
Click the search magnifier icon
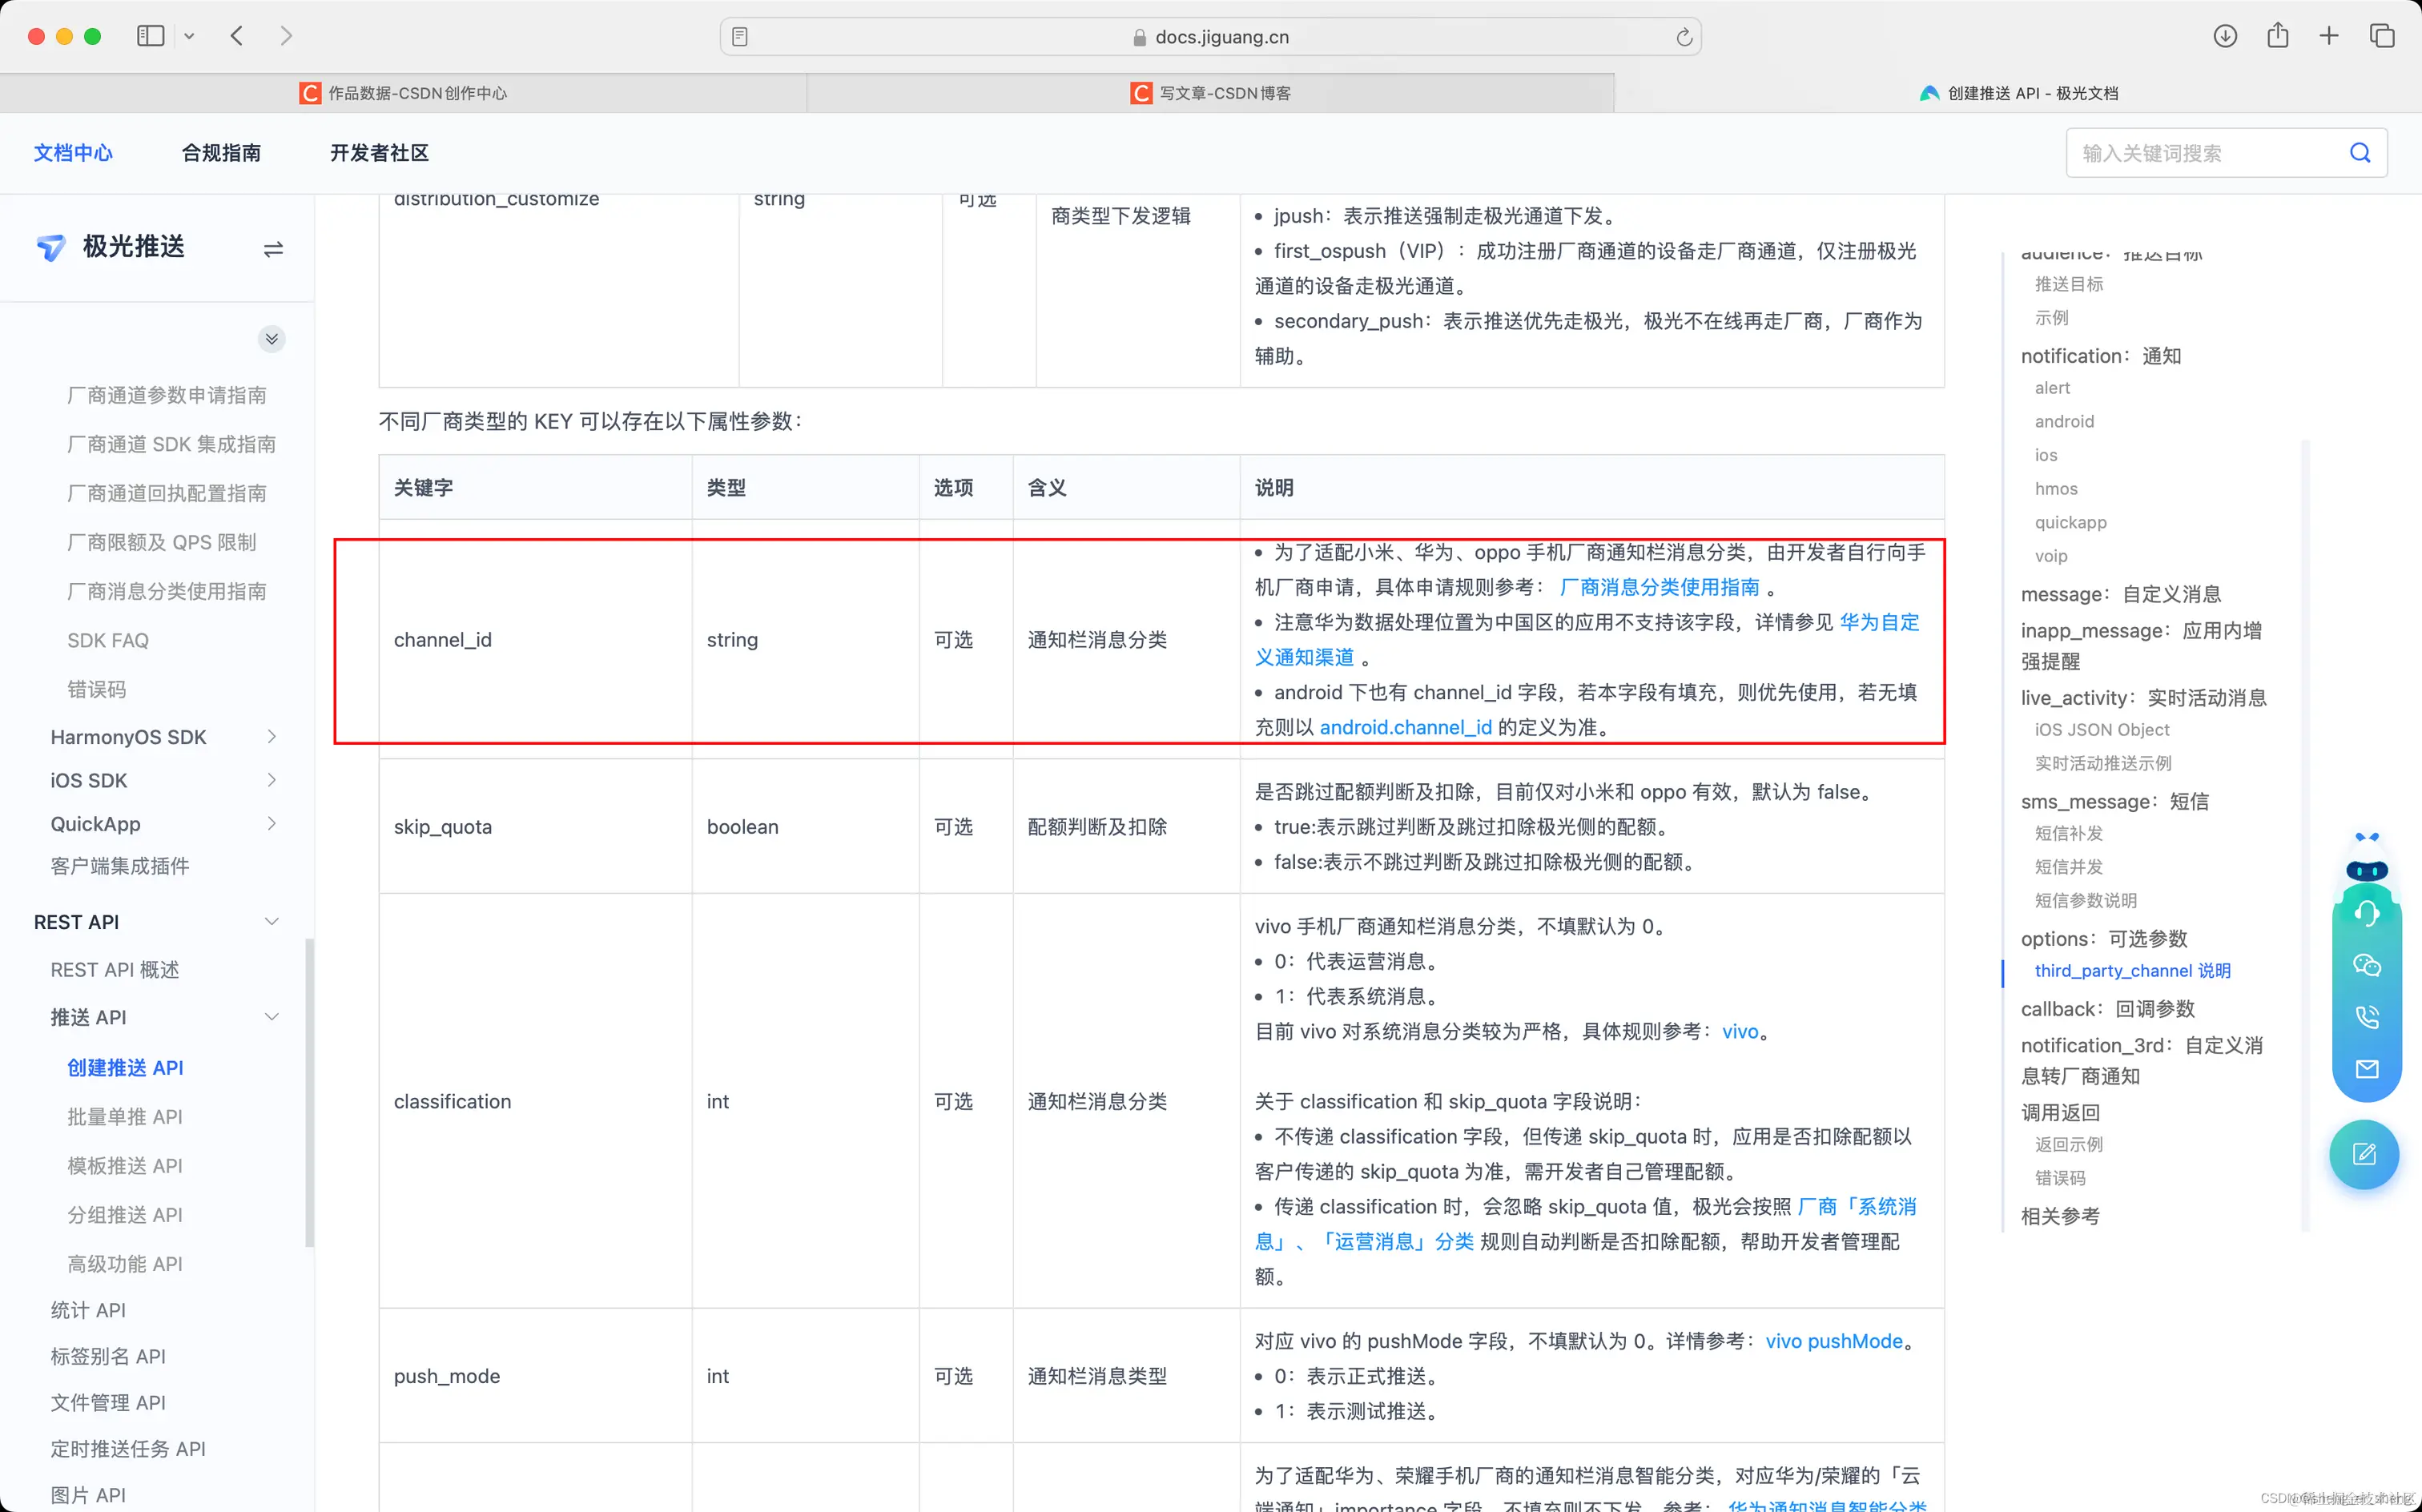2360,152
